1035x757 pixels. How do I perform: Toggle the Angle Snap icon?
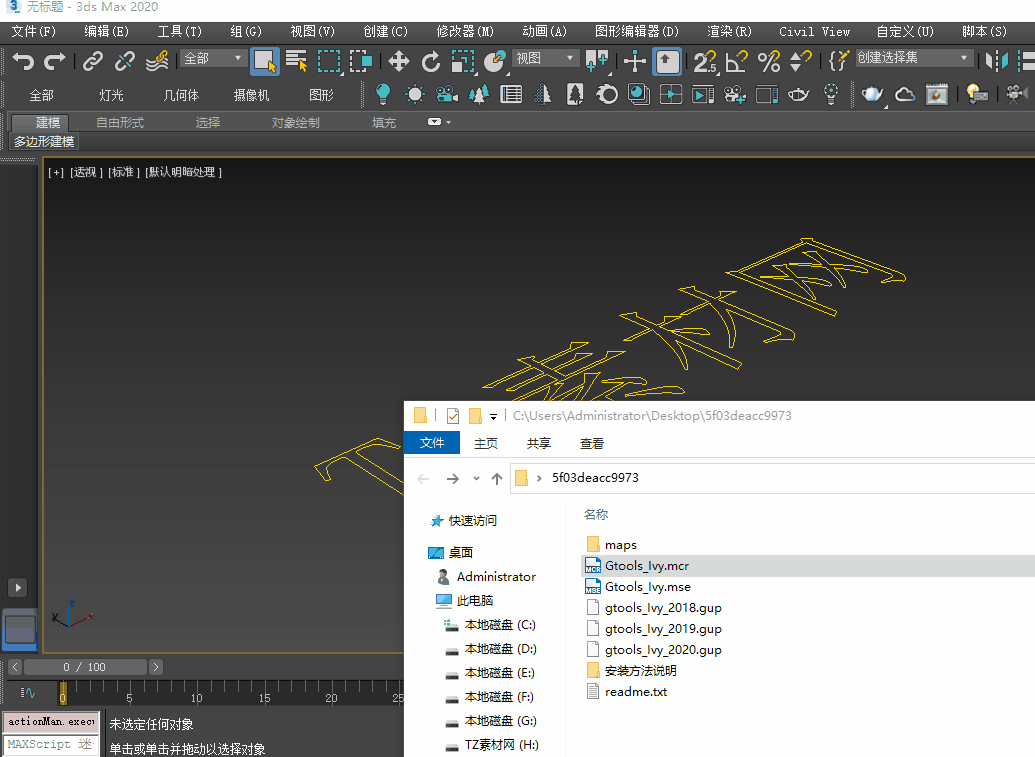point(737,62)
